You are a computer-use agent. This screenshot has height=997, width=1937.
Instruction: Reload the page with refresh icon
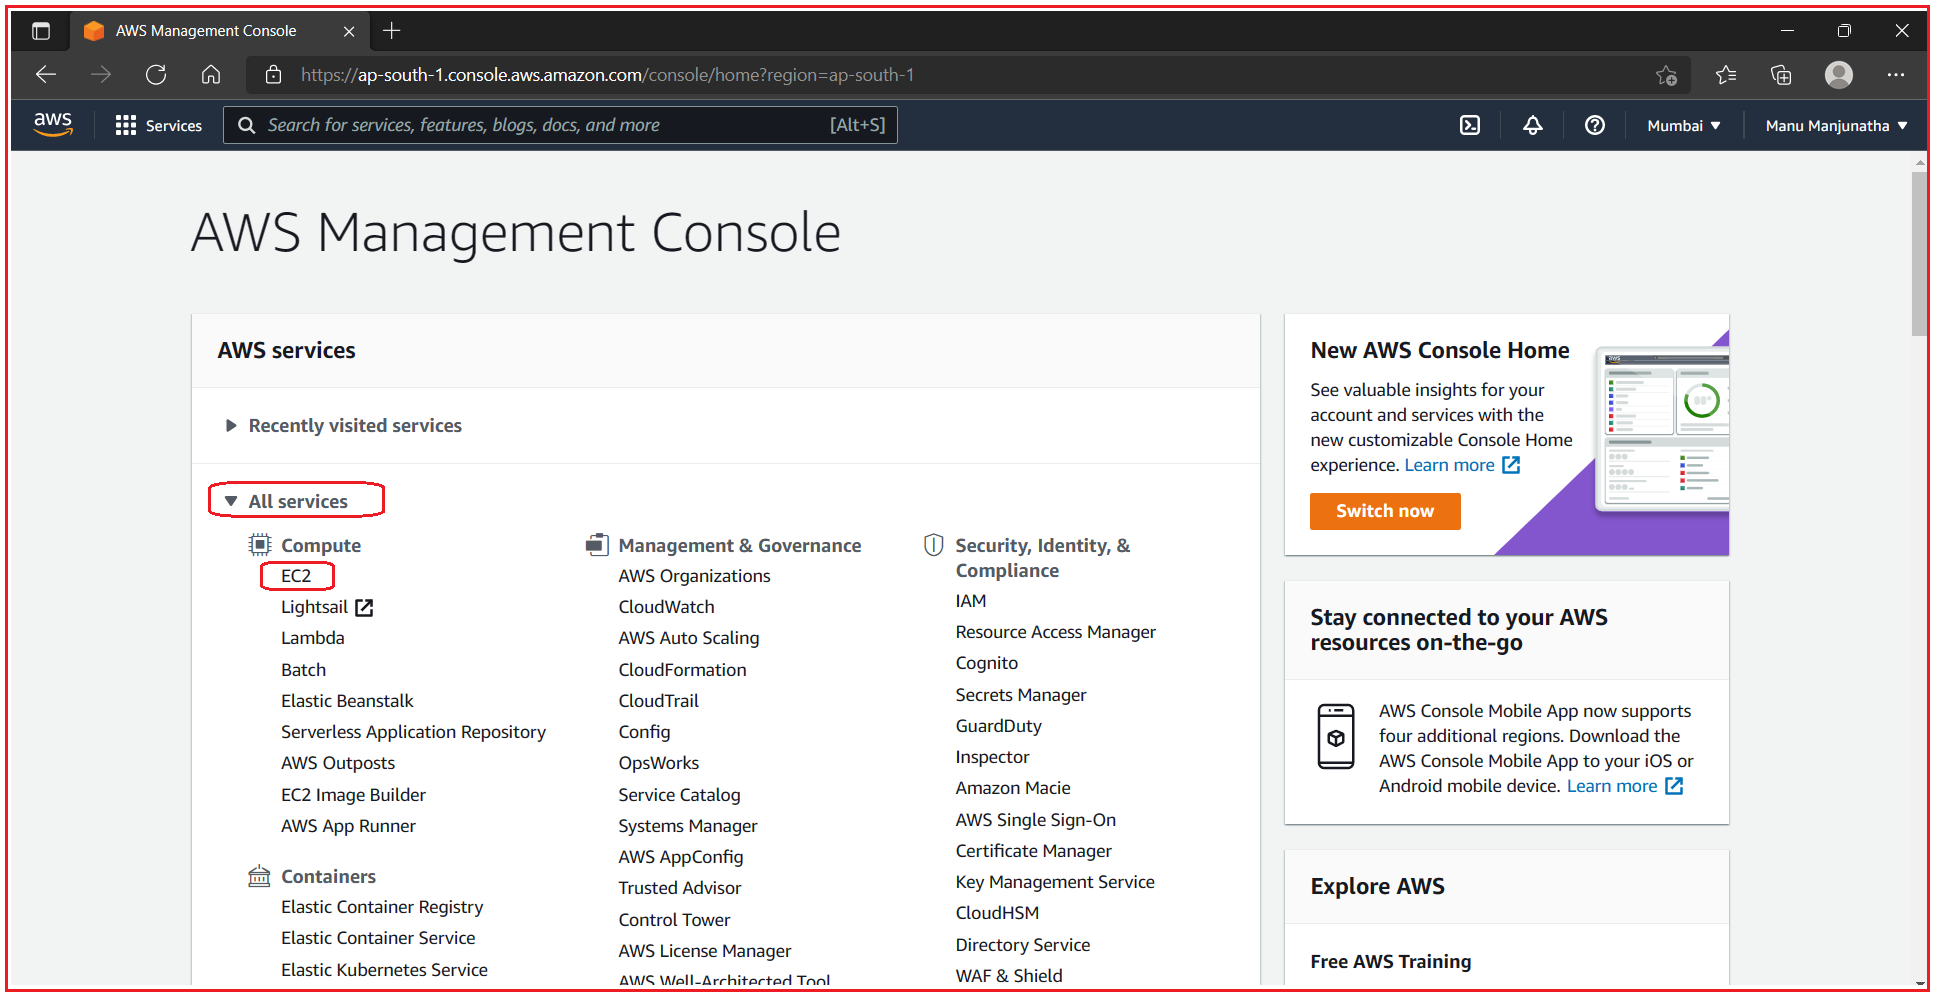[x=156, y=74]
